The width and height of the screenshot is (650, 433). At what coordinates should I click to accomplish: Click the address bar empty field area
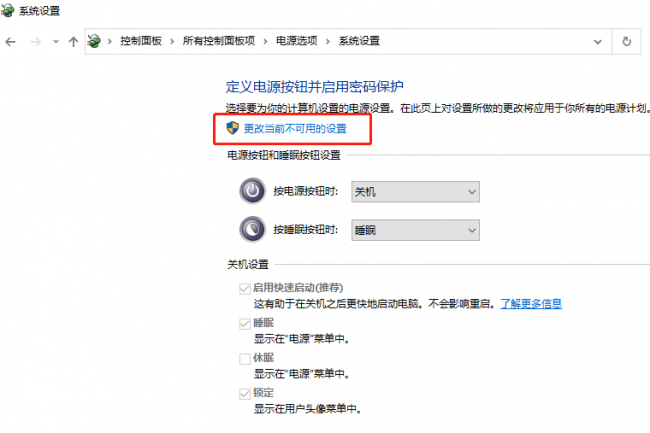[485, 41]
